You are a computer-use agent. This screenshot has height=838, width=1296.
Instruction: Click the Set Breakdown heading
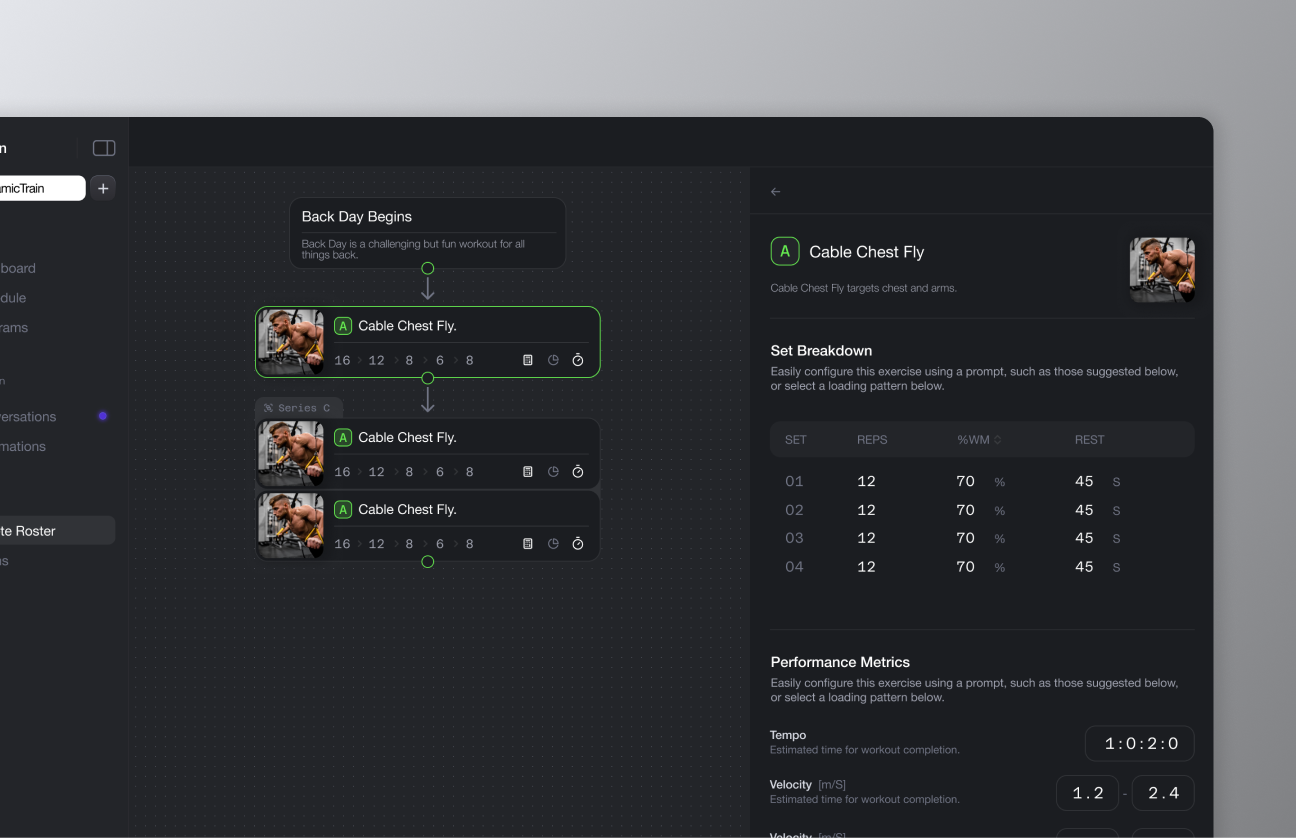tap(821, 351)
